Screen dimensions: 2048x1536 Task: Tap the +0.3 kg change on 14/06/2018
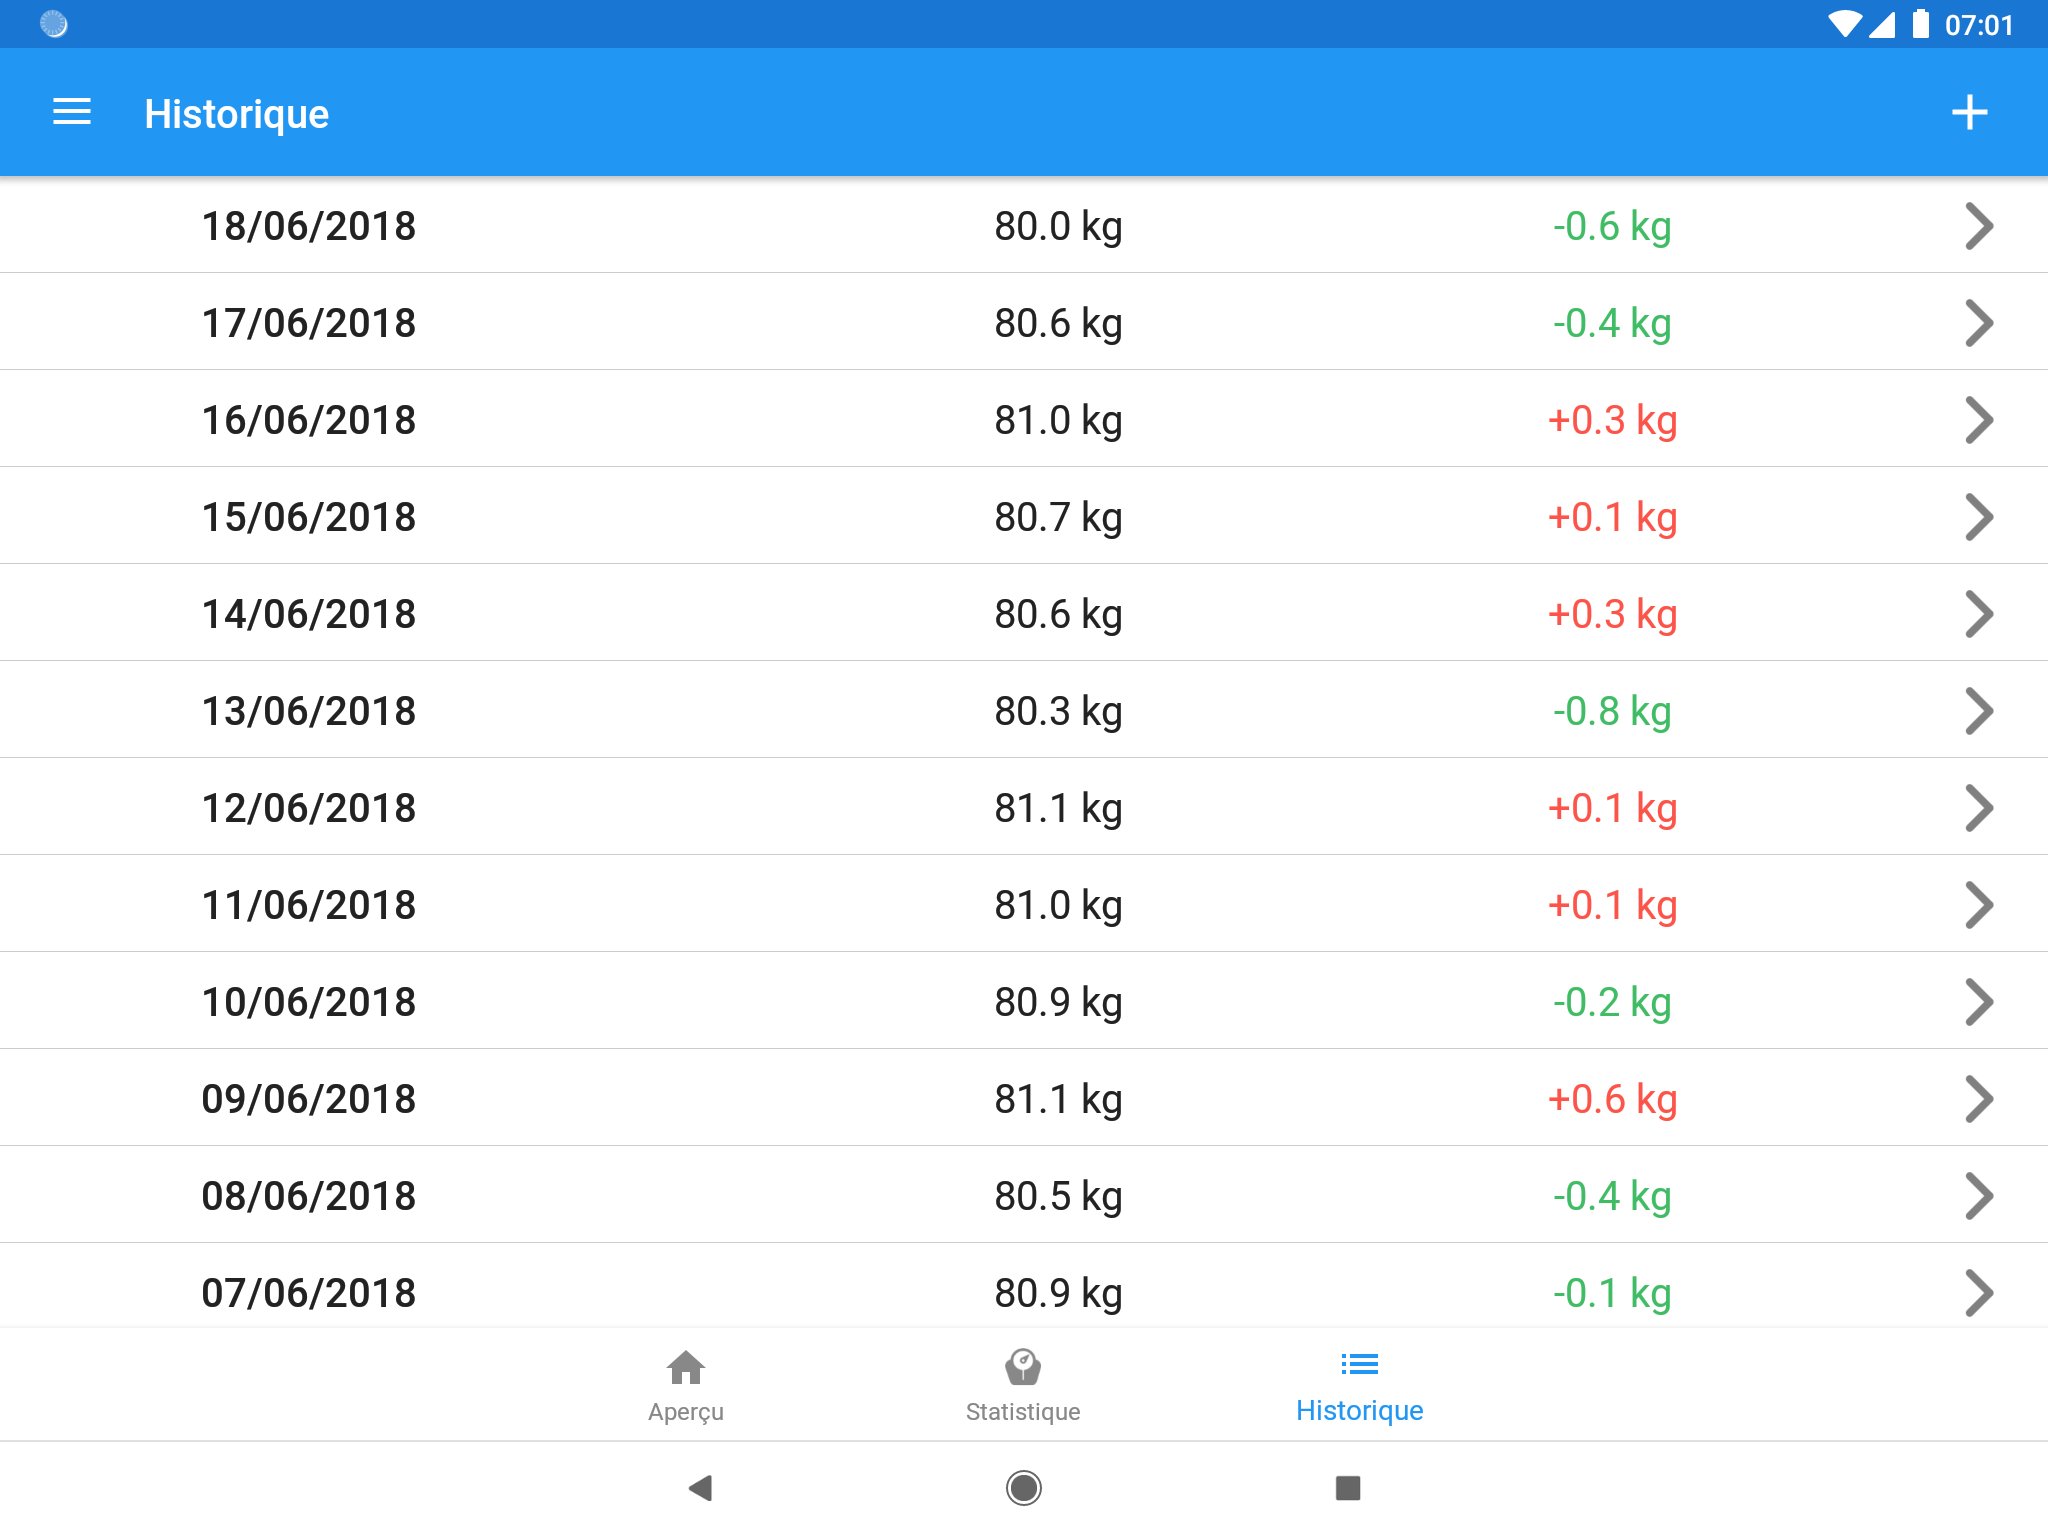point(1612,614)
